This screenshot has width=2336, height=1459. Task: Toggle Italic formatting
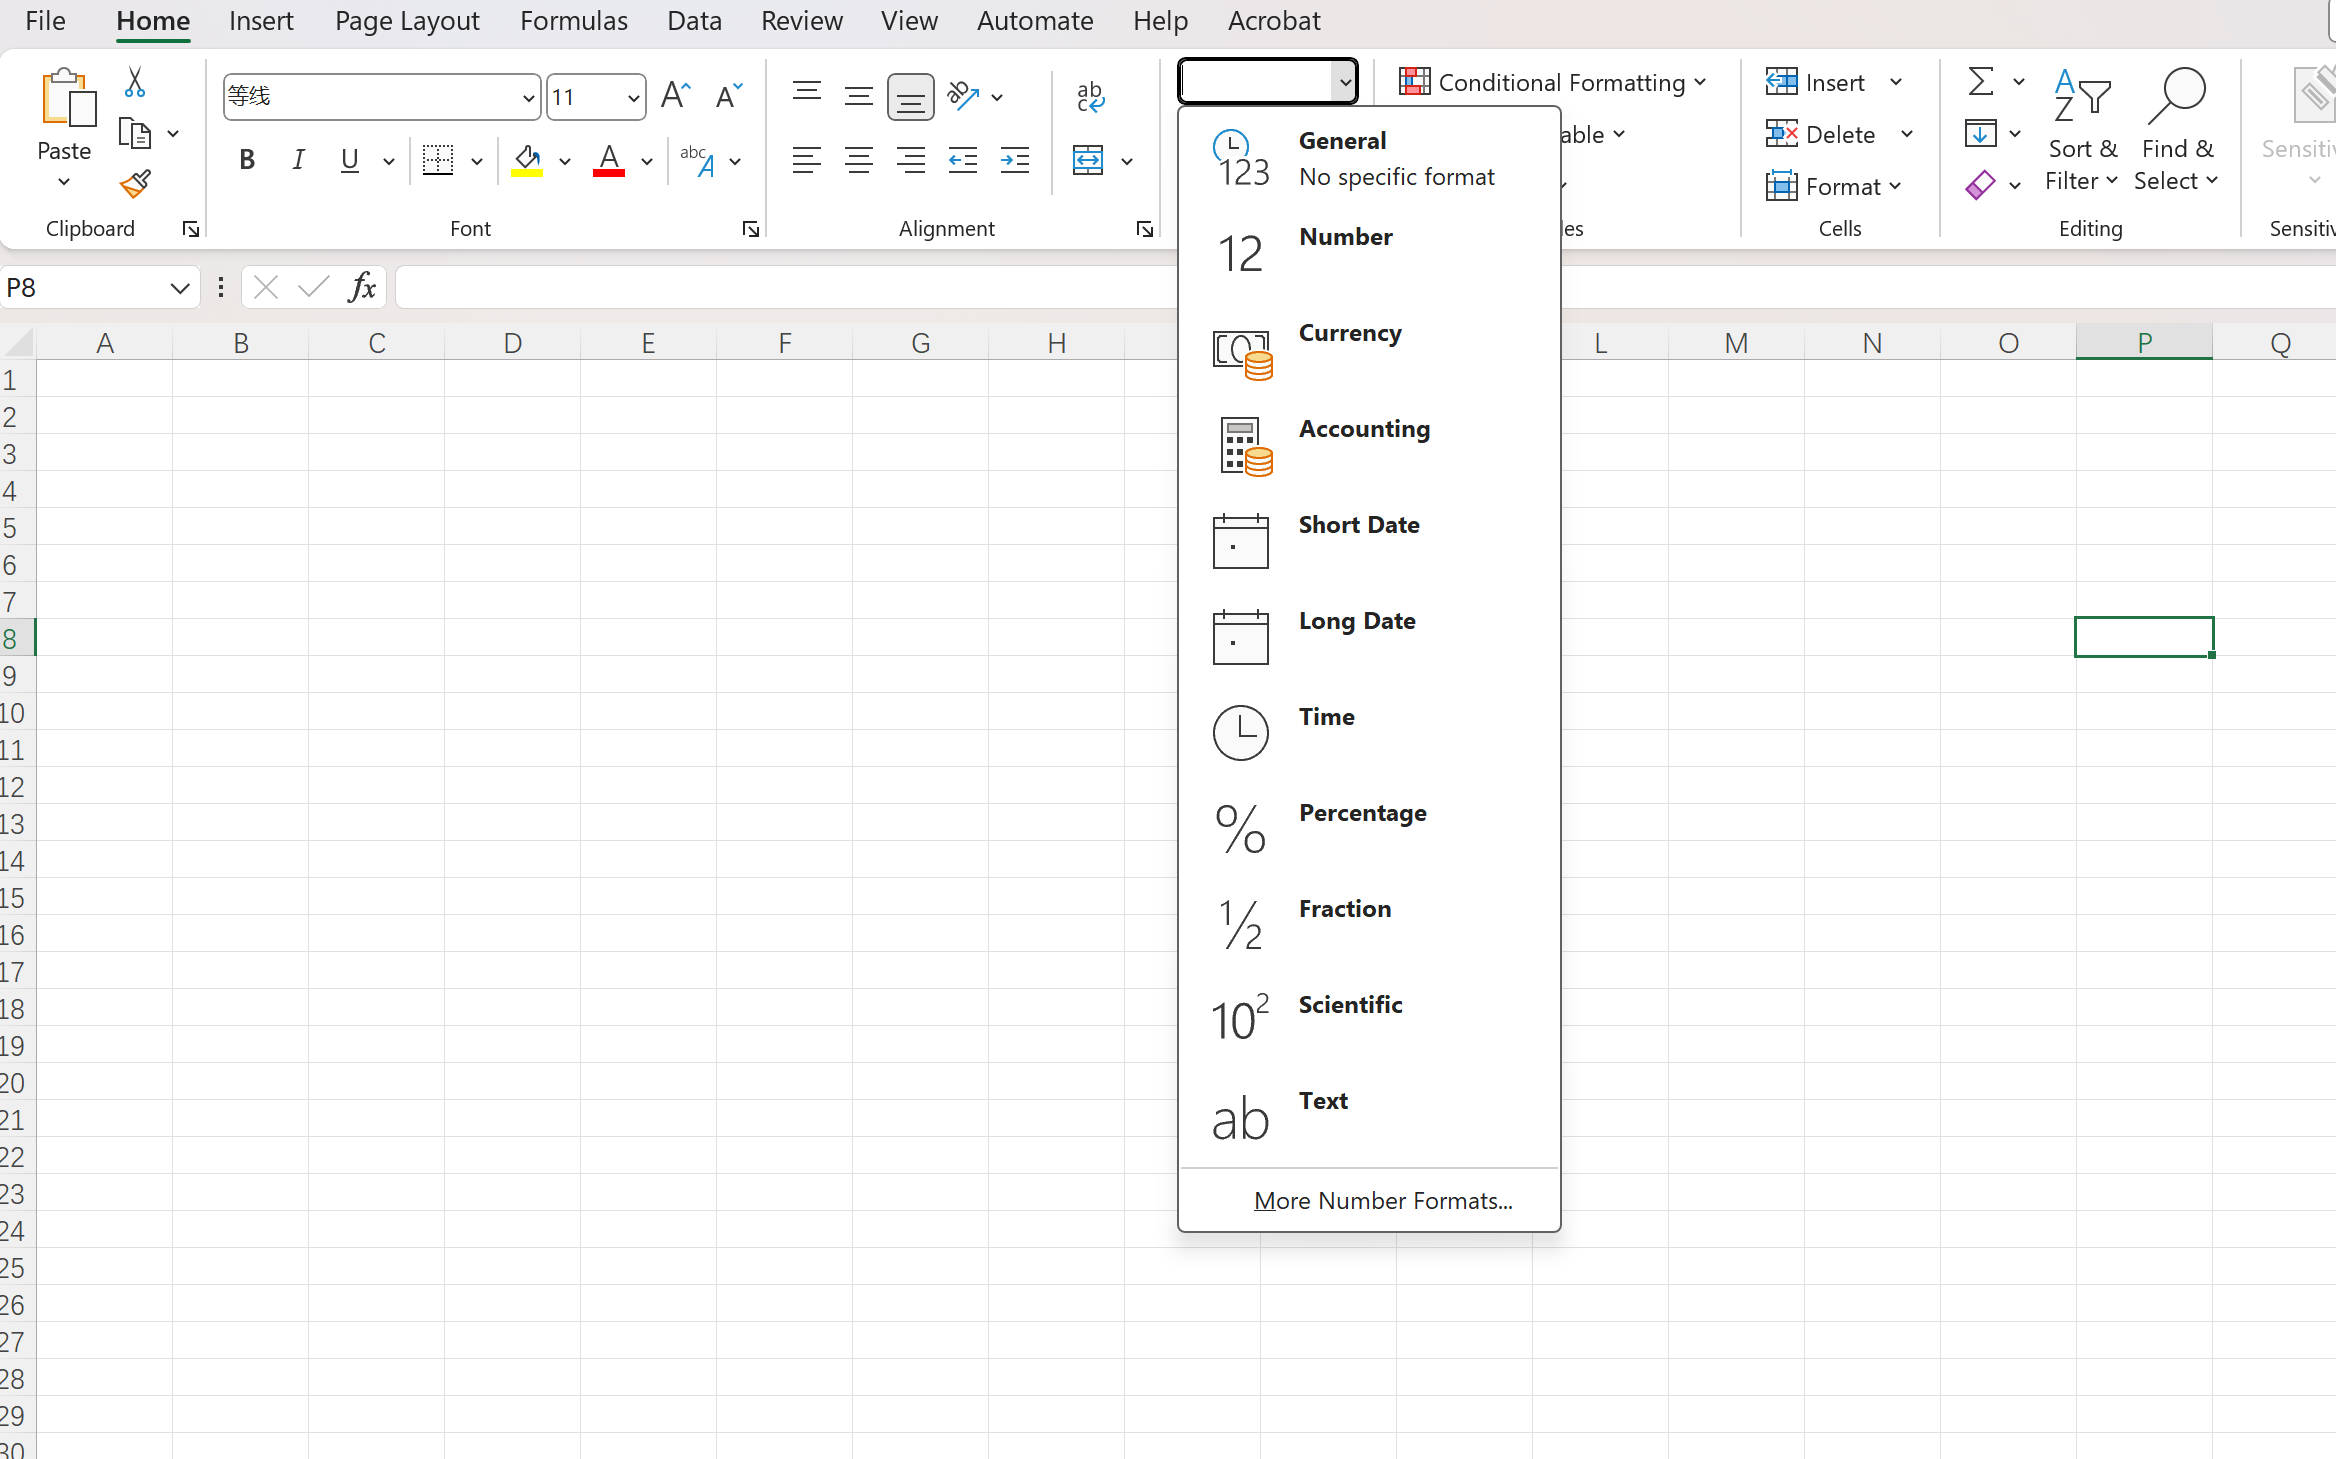coord(298,160)
